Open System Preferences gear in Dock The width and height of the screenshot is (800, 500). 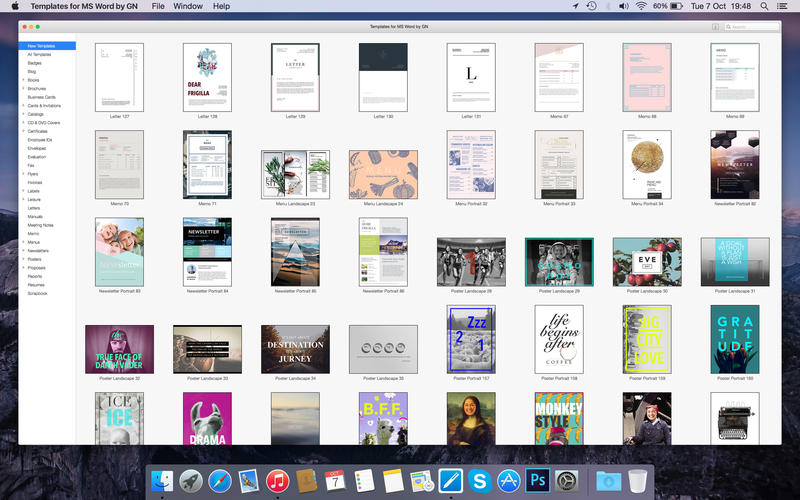point(566,481)
